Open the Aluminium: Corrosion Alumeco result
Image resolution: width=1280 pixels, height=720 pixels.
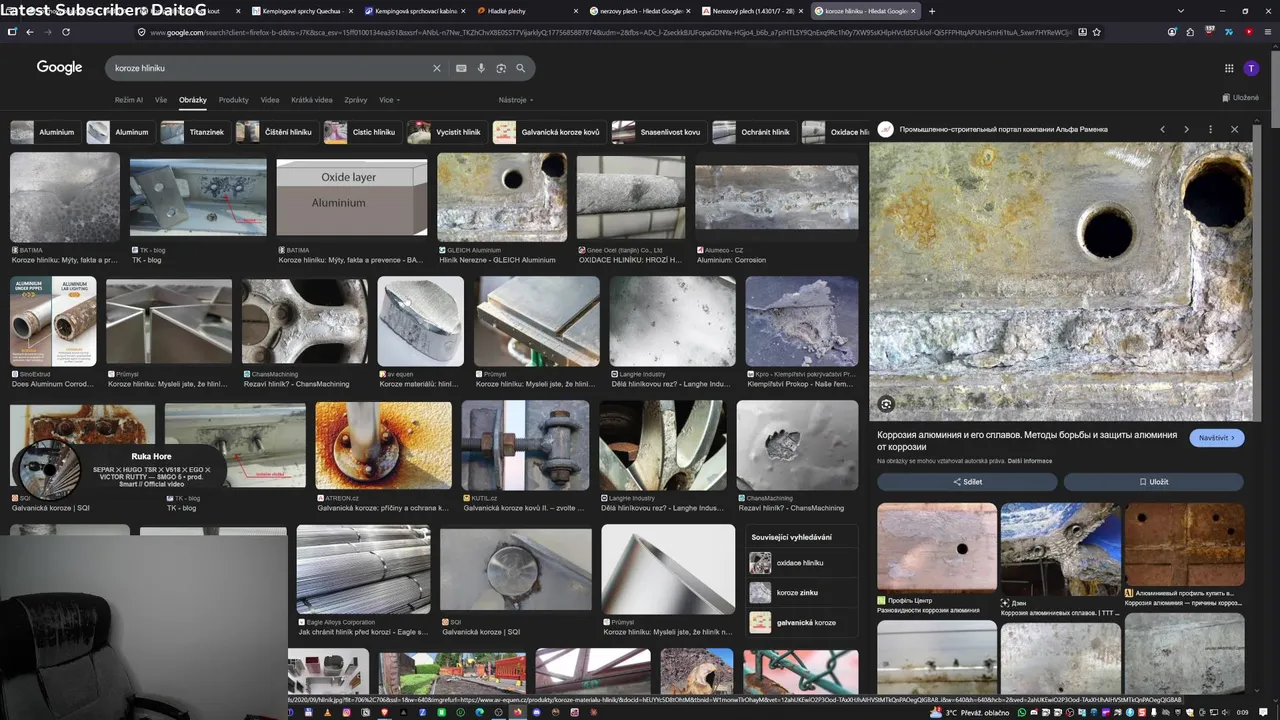[x=777, y=197]
